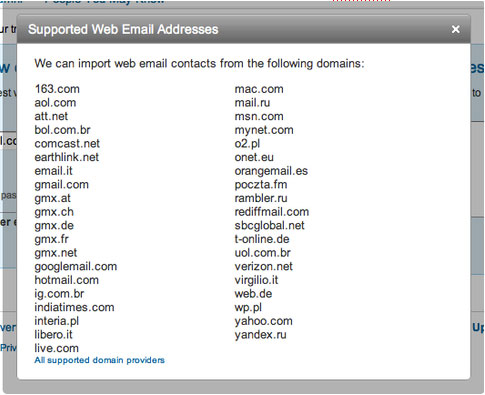Screen dimensions: 485x395
Task: Click the rediffmail.com domain text
Action: (x=272, y=212)
